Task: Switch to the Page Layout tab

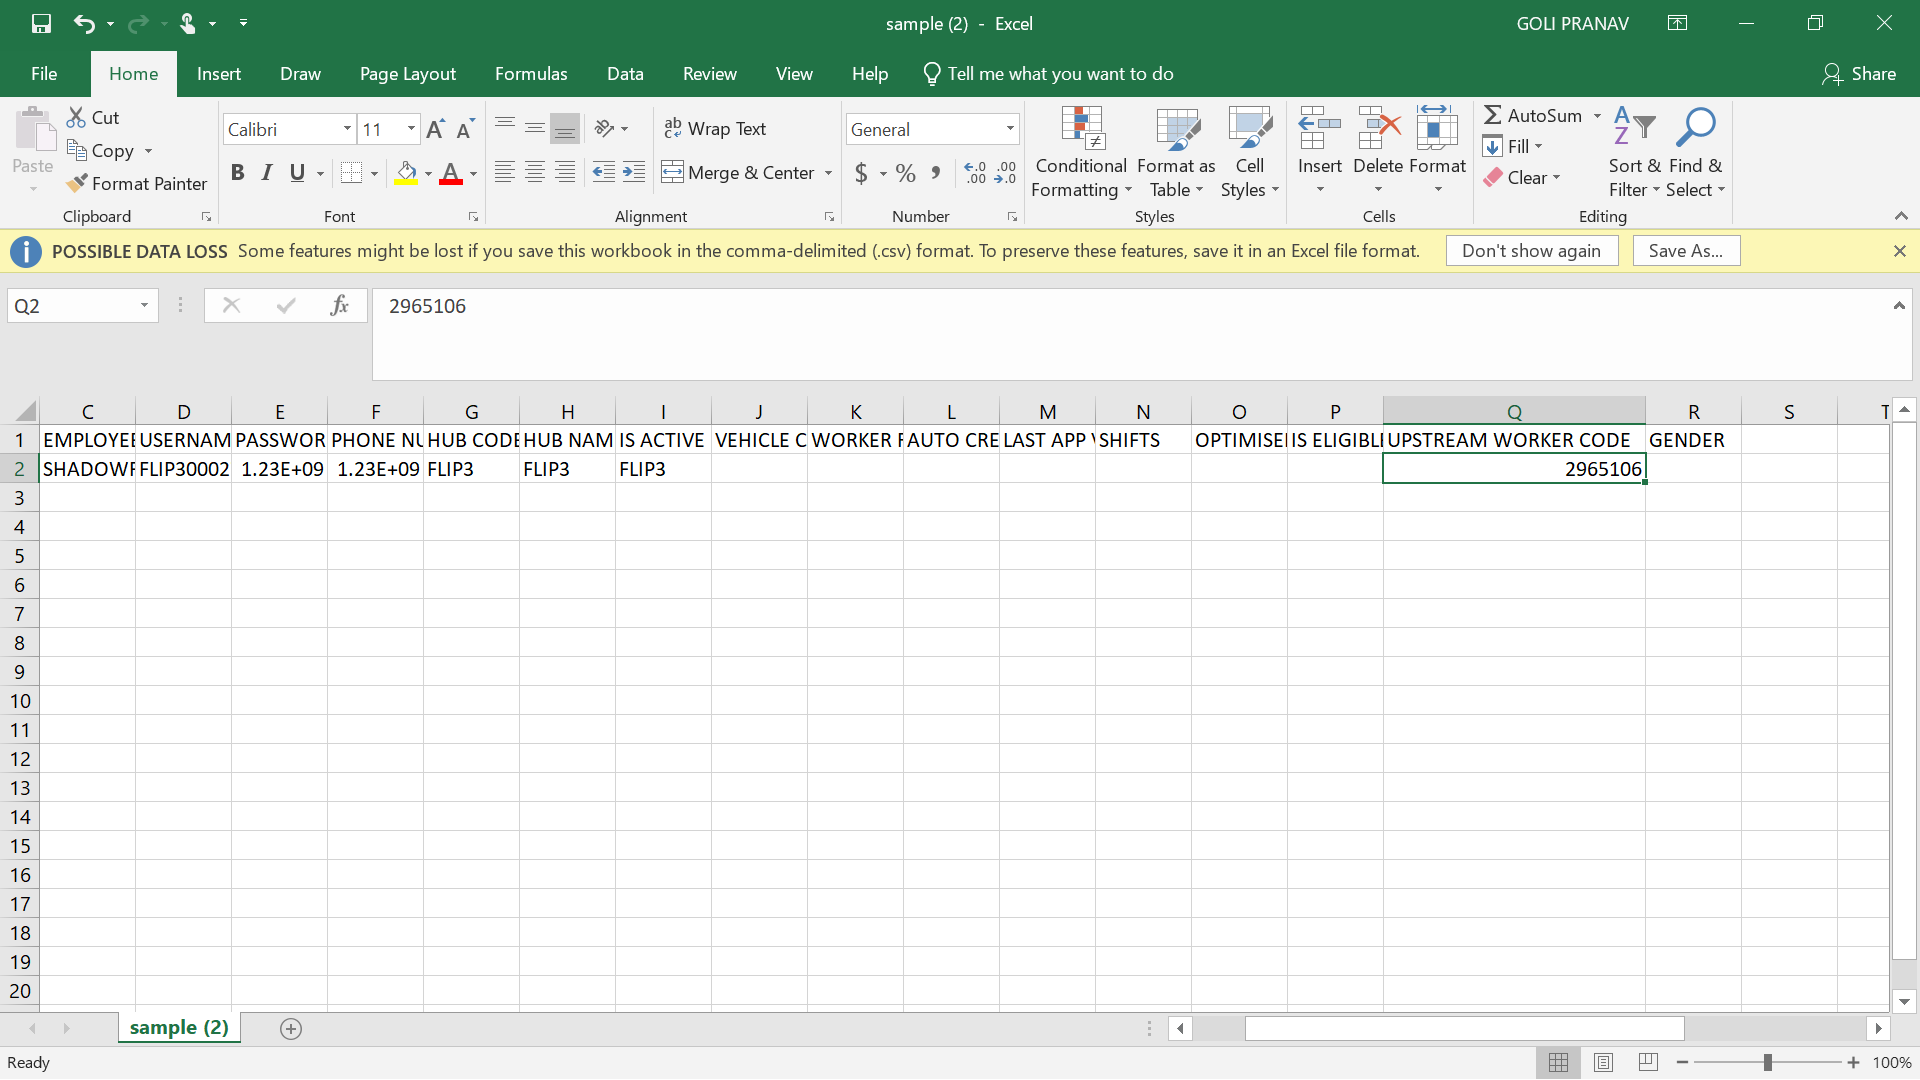Action: (x=407, y=74)
